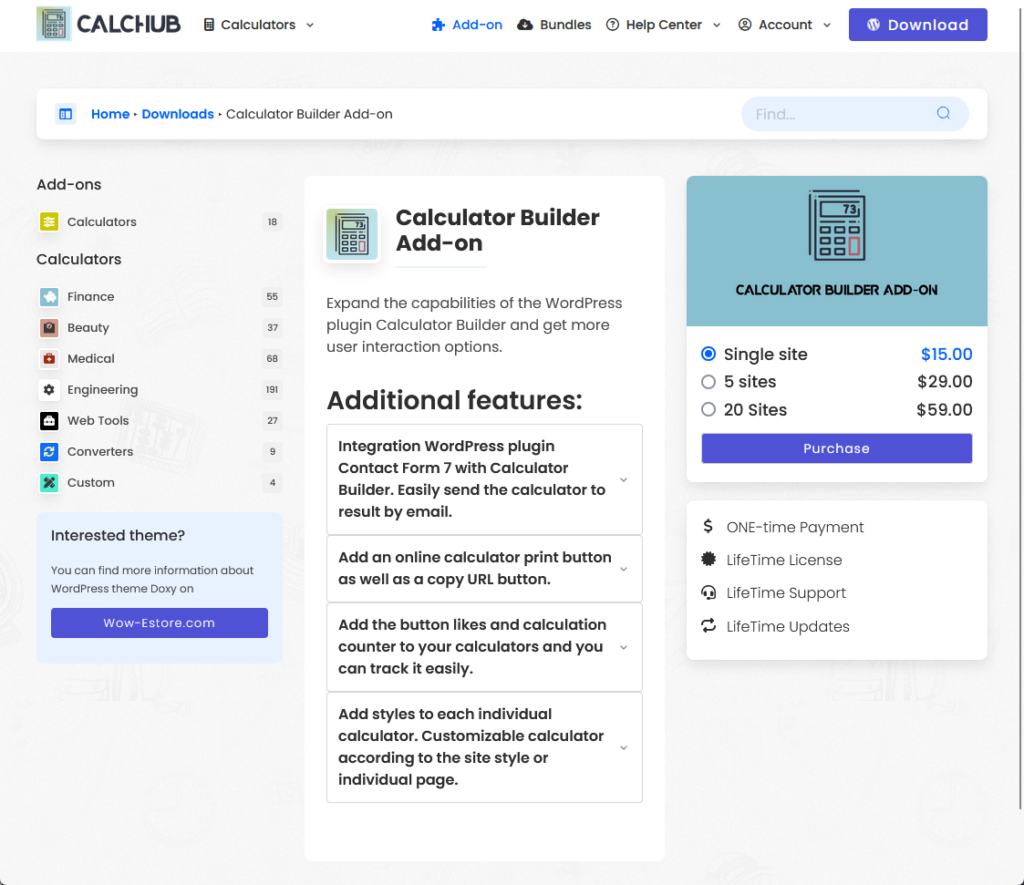Click the Wow-Estore.com button
This screenshot has width=1024, height=885.
click(x=159, y=623)
